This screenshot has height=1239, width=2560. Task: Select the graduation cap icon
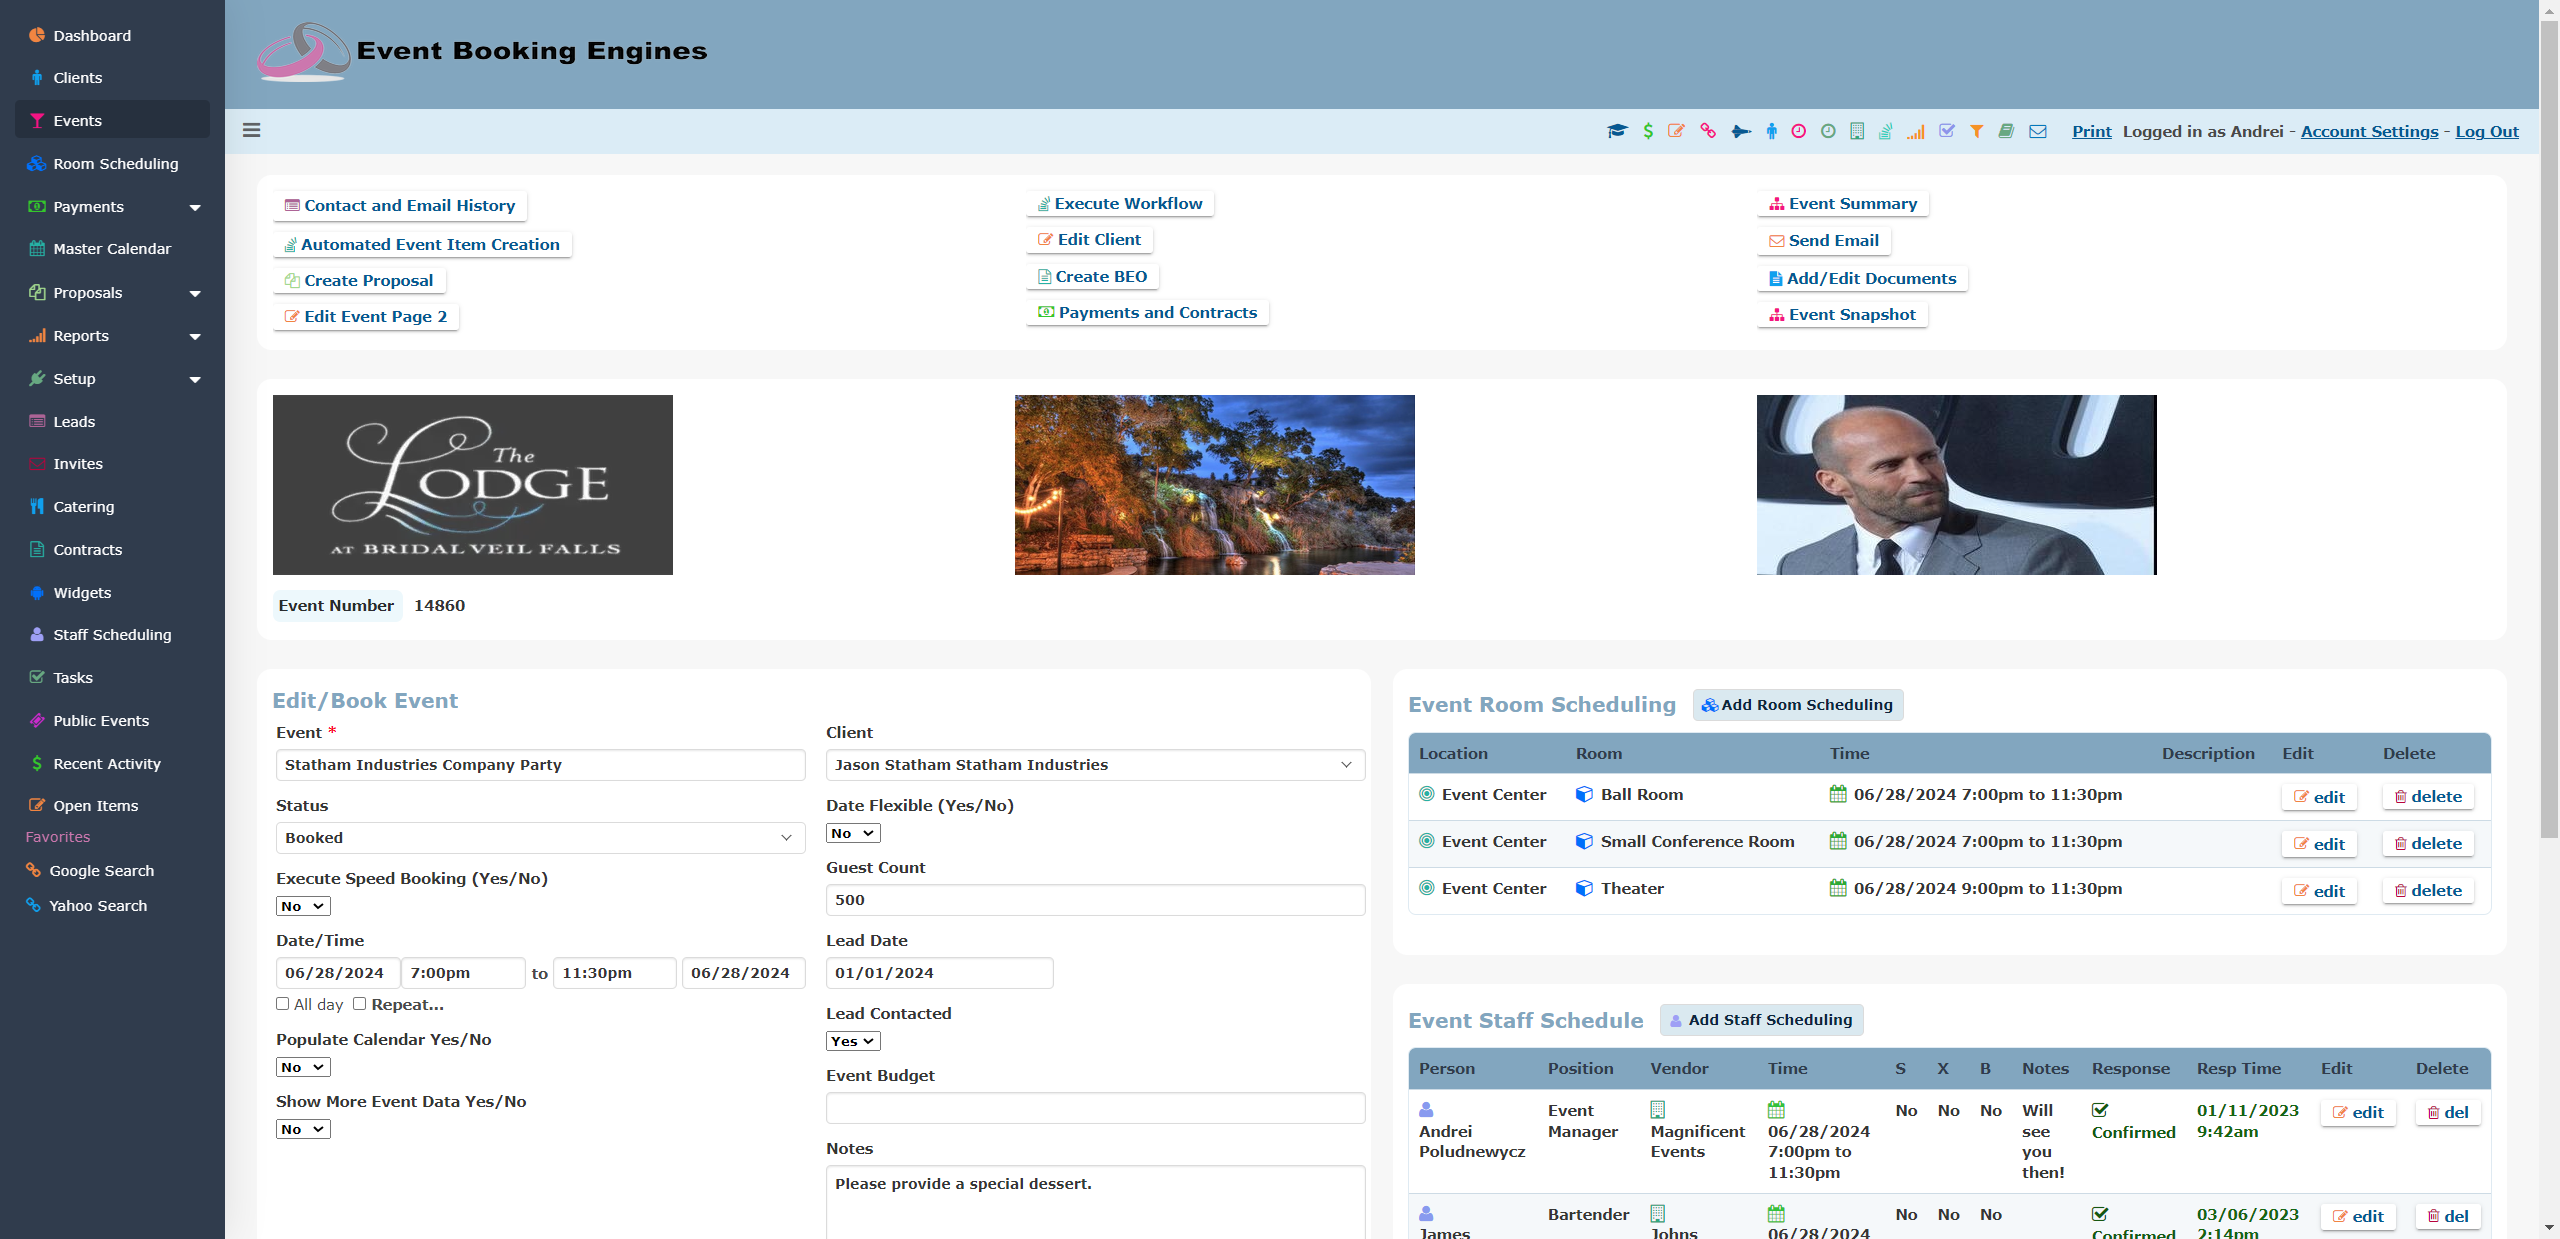[x=1617, y=131]
